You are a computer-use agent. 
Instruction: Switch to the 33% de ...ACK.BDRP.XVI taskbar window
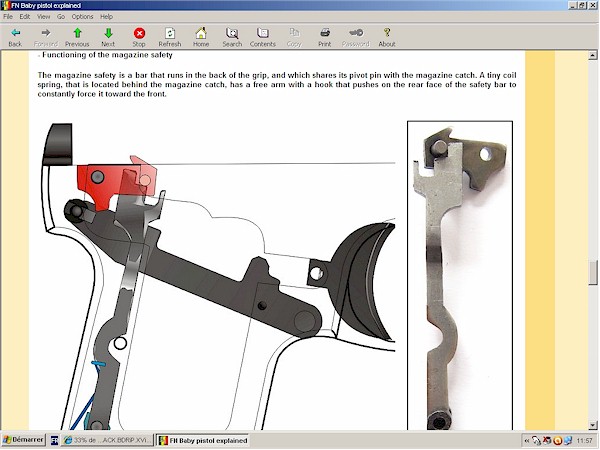[x=108, y=440]
